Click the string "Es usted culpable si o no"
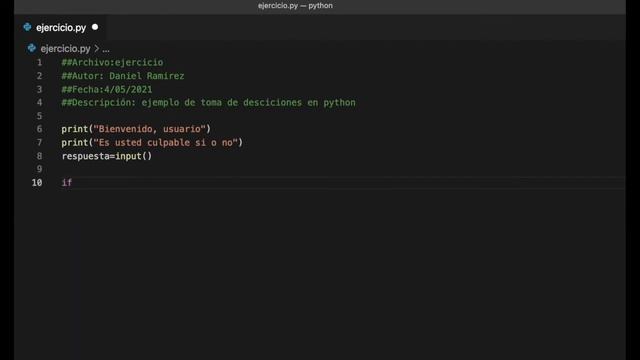This screenshot has width=640, height=360. pyautogui.click(x=165, y=142)
